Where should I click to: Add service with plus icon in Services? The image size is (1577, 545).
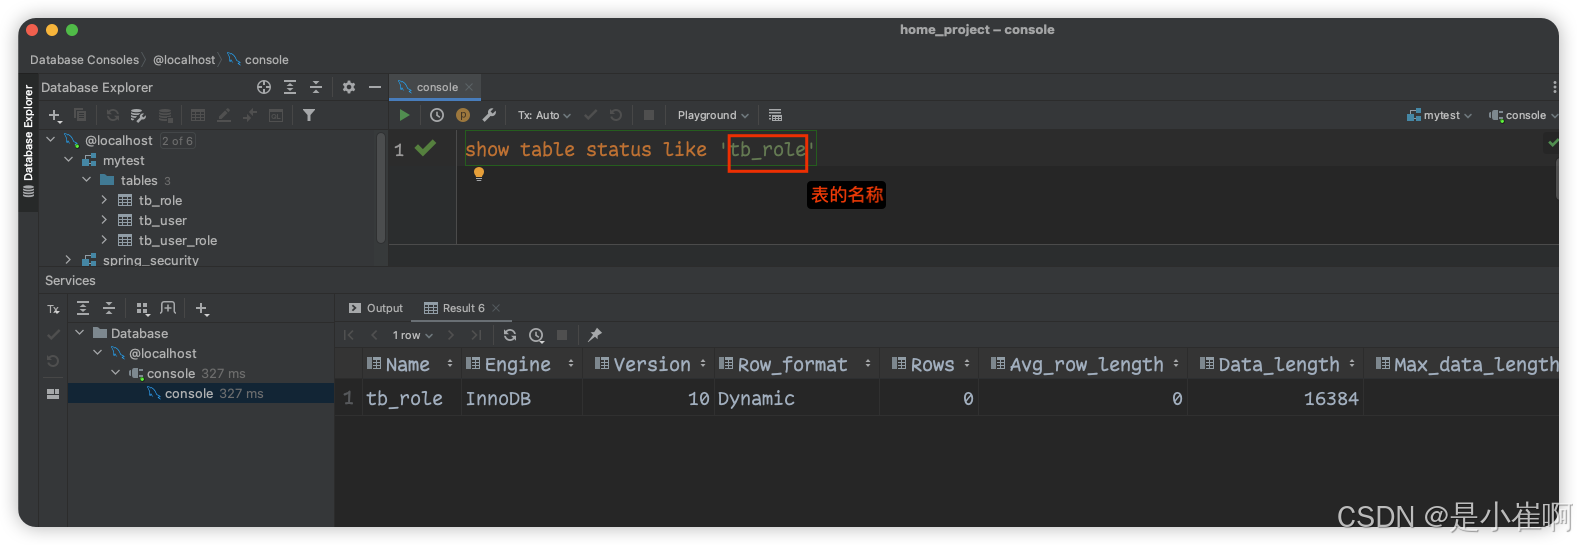(201, 308)
